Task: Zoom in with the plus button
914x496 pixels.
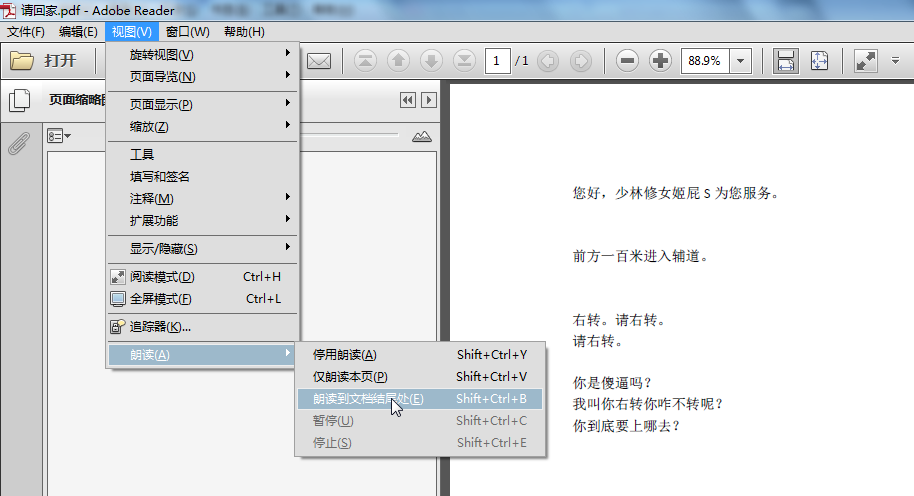Action: point(660,61)
